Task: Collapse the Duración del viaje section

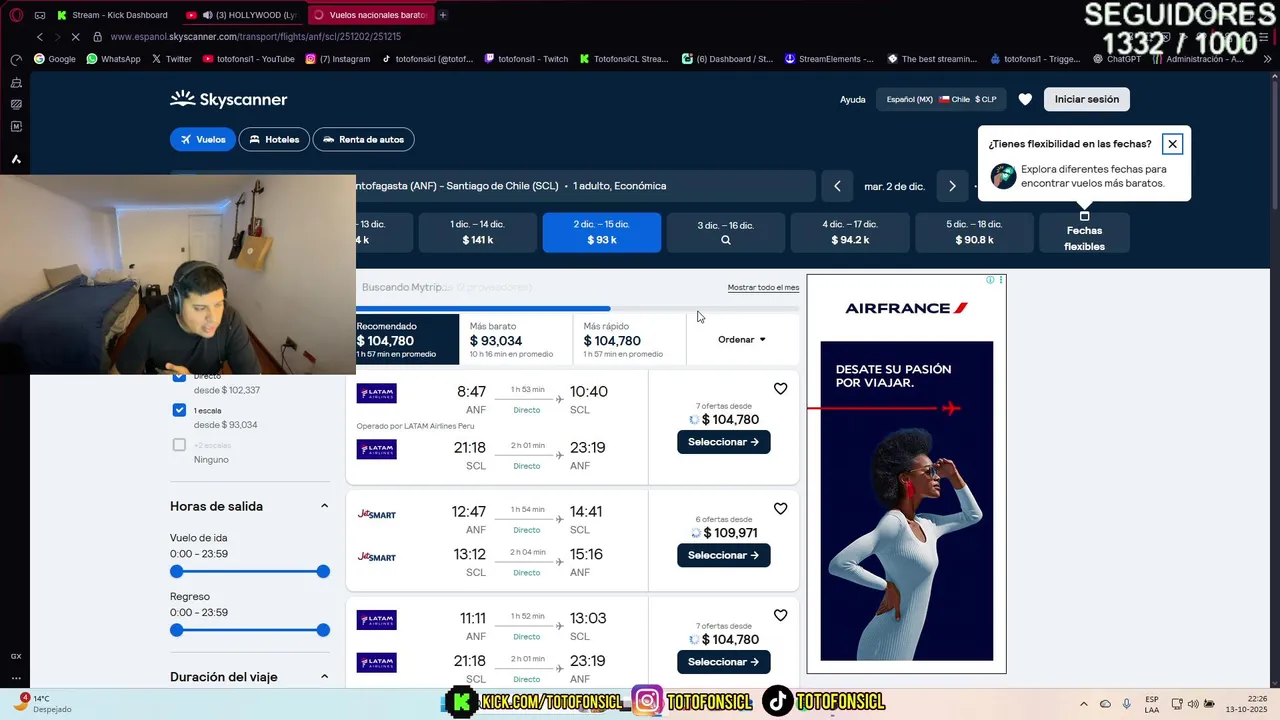Action: 324,677
